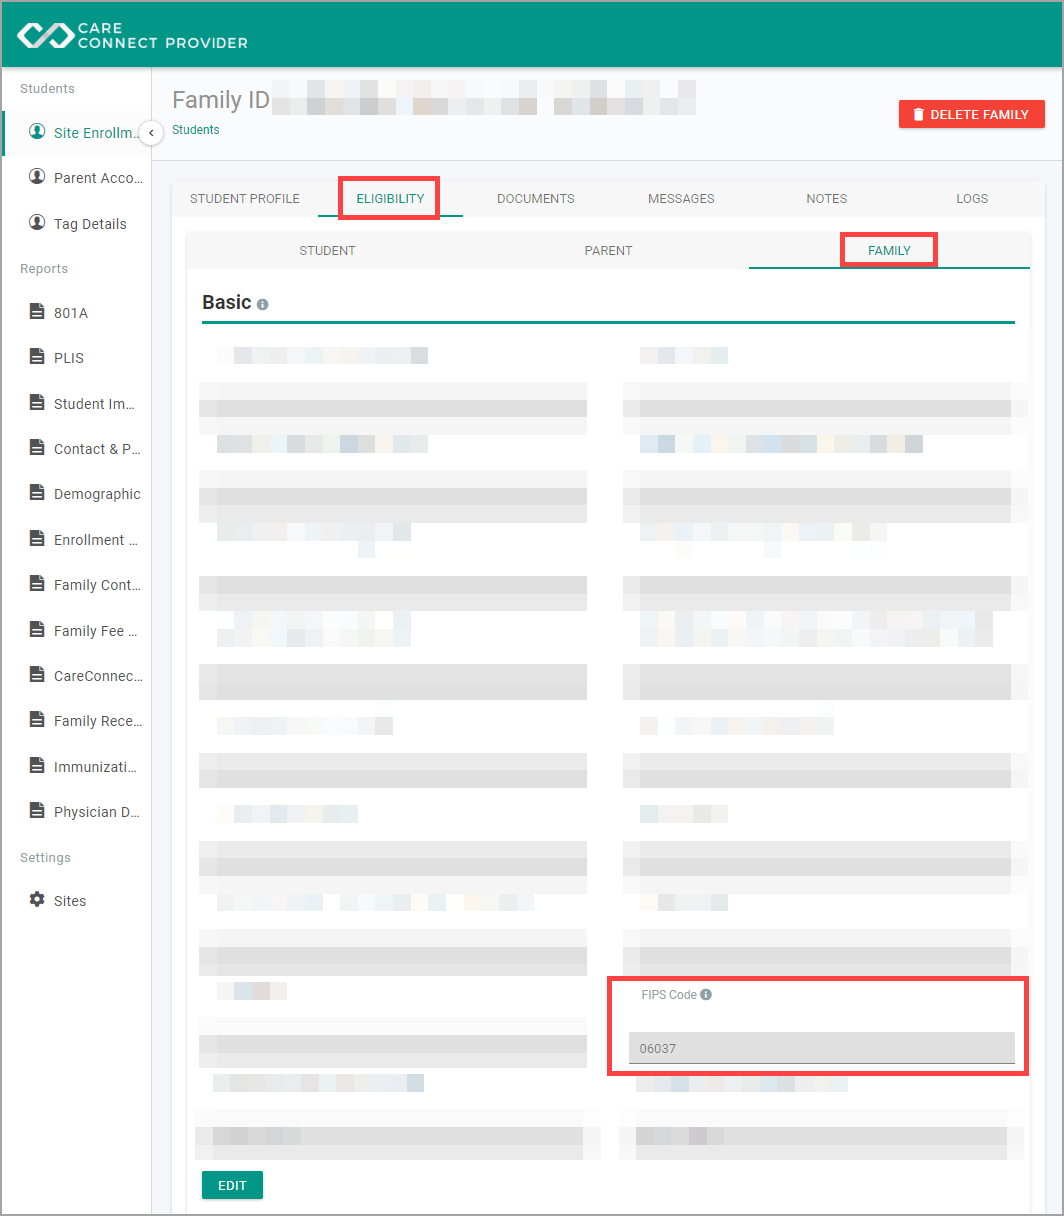Click the Edit button
Viewport: 1064px width, 1216px height.
(x=232, y=1185)
